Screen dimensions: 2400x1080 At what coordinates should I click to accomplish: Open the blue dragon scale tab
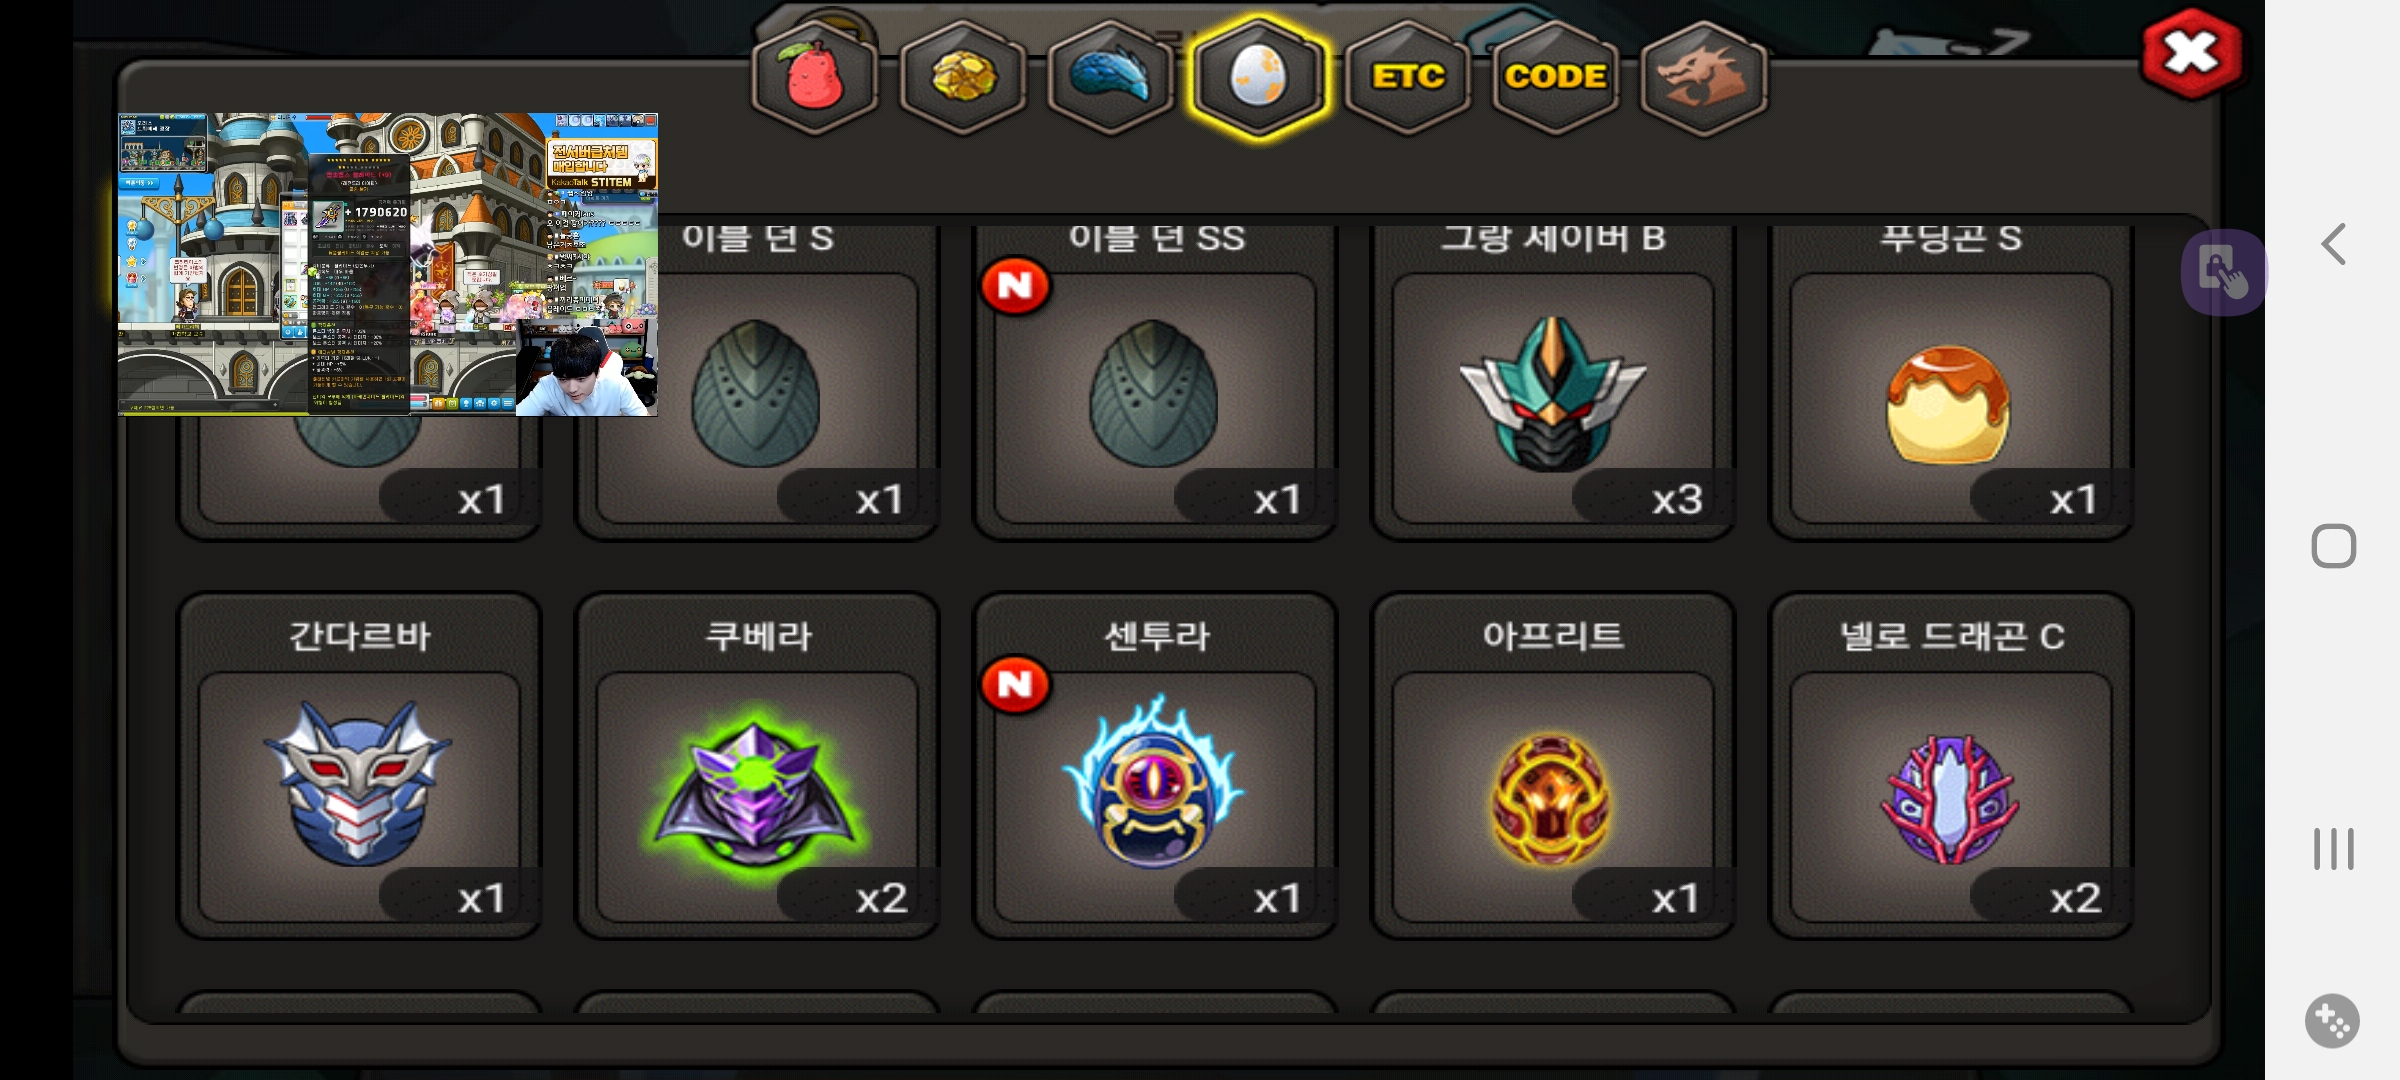1110,78
